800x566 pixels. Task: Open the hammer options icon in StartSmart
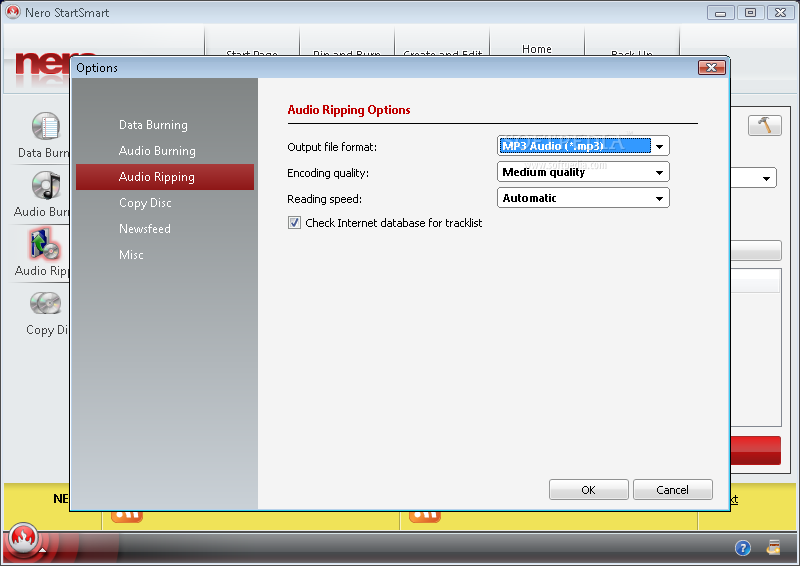pyautogui.click(x=764, y=125)
